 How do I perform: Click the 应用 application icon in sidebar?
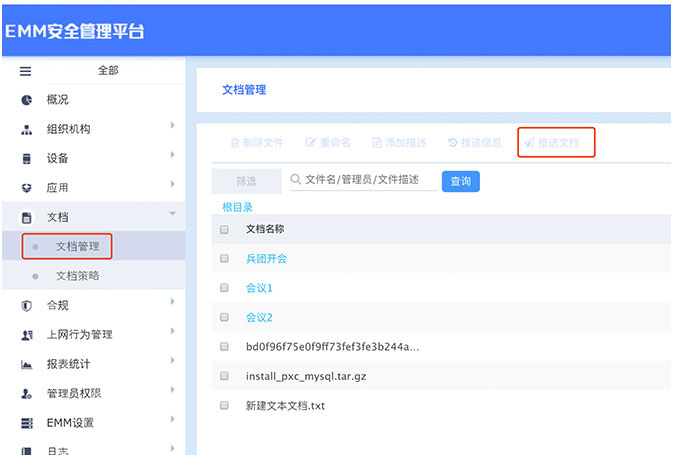point(27,188)
